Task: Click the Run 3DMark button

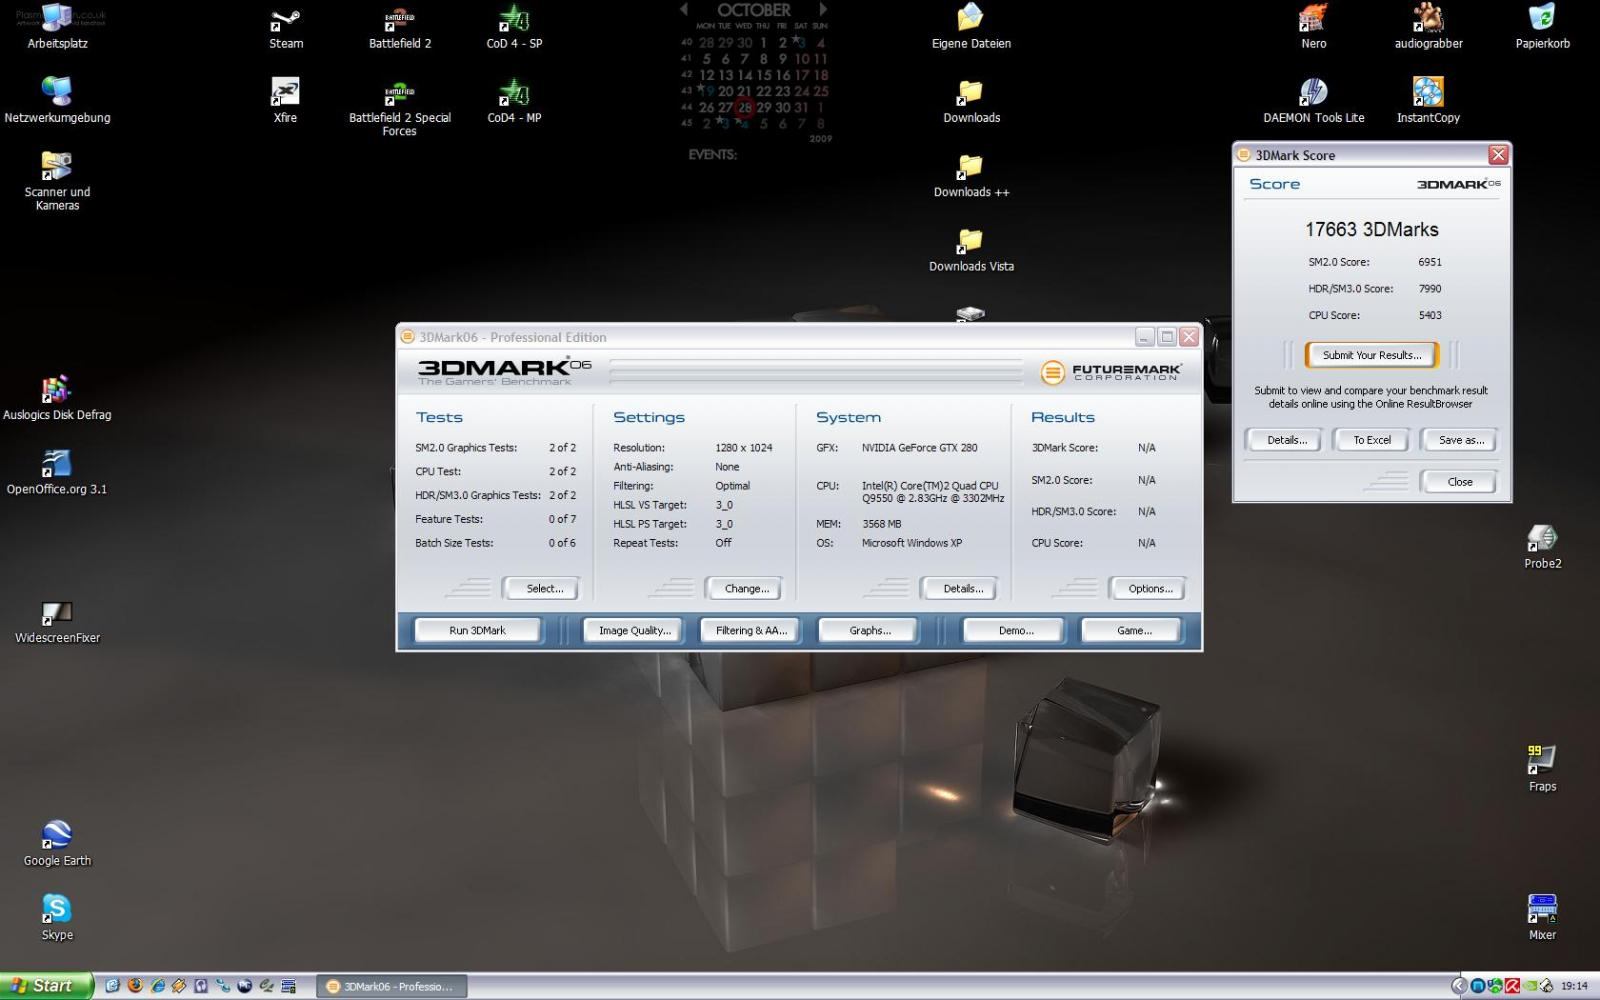Action: [477, 630]
